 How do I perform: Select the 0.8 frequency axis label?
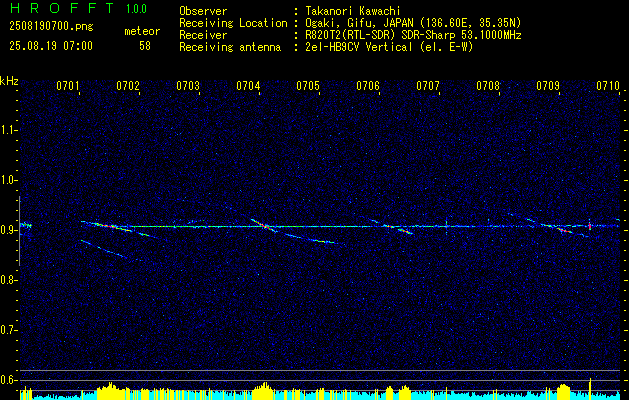(8, 280)
